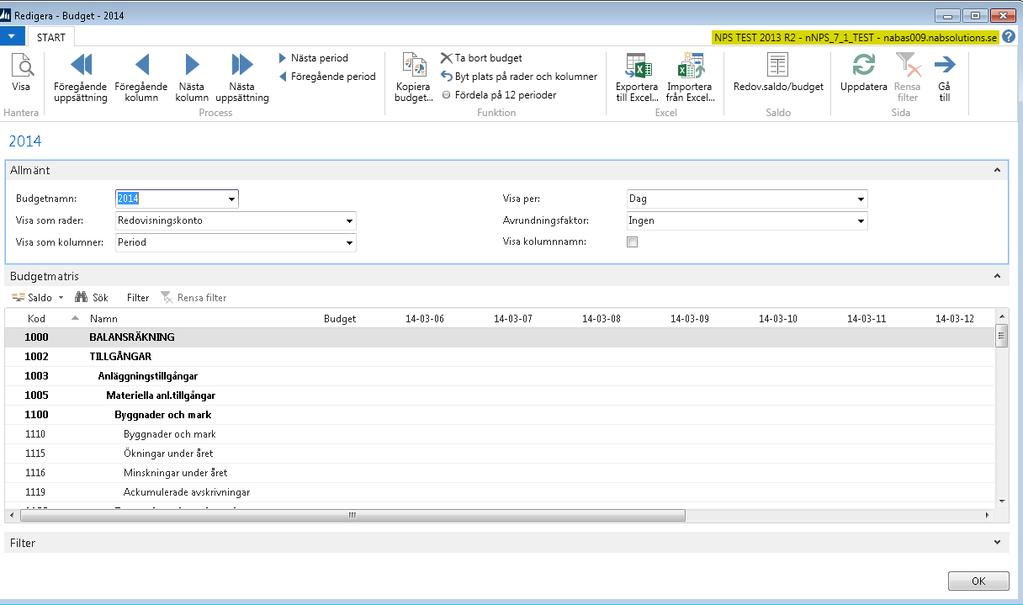Click Rensa filter in the ribbon
Viewport: 1023px width, 605px height.
[x=908, y=78]
